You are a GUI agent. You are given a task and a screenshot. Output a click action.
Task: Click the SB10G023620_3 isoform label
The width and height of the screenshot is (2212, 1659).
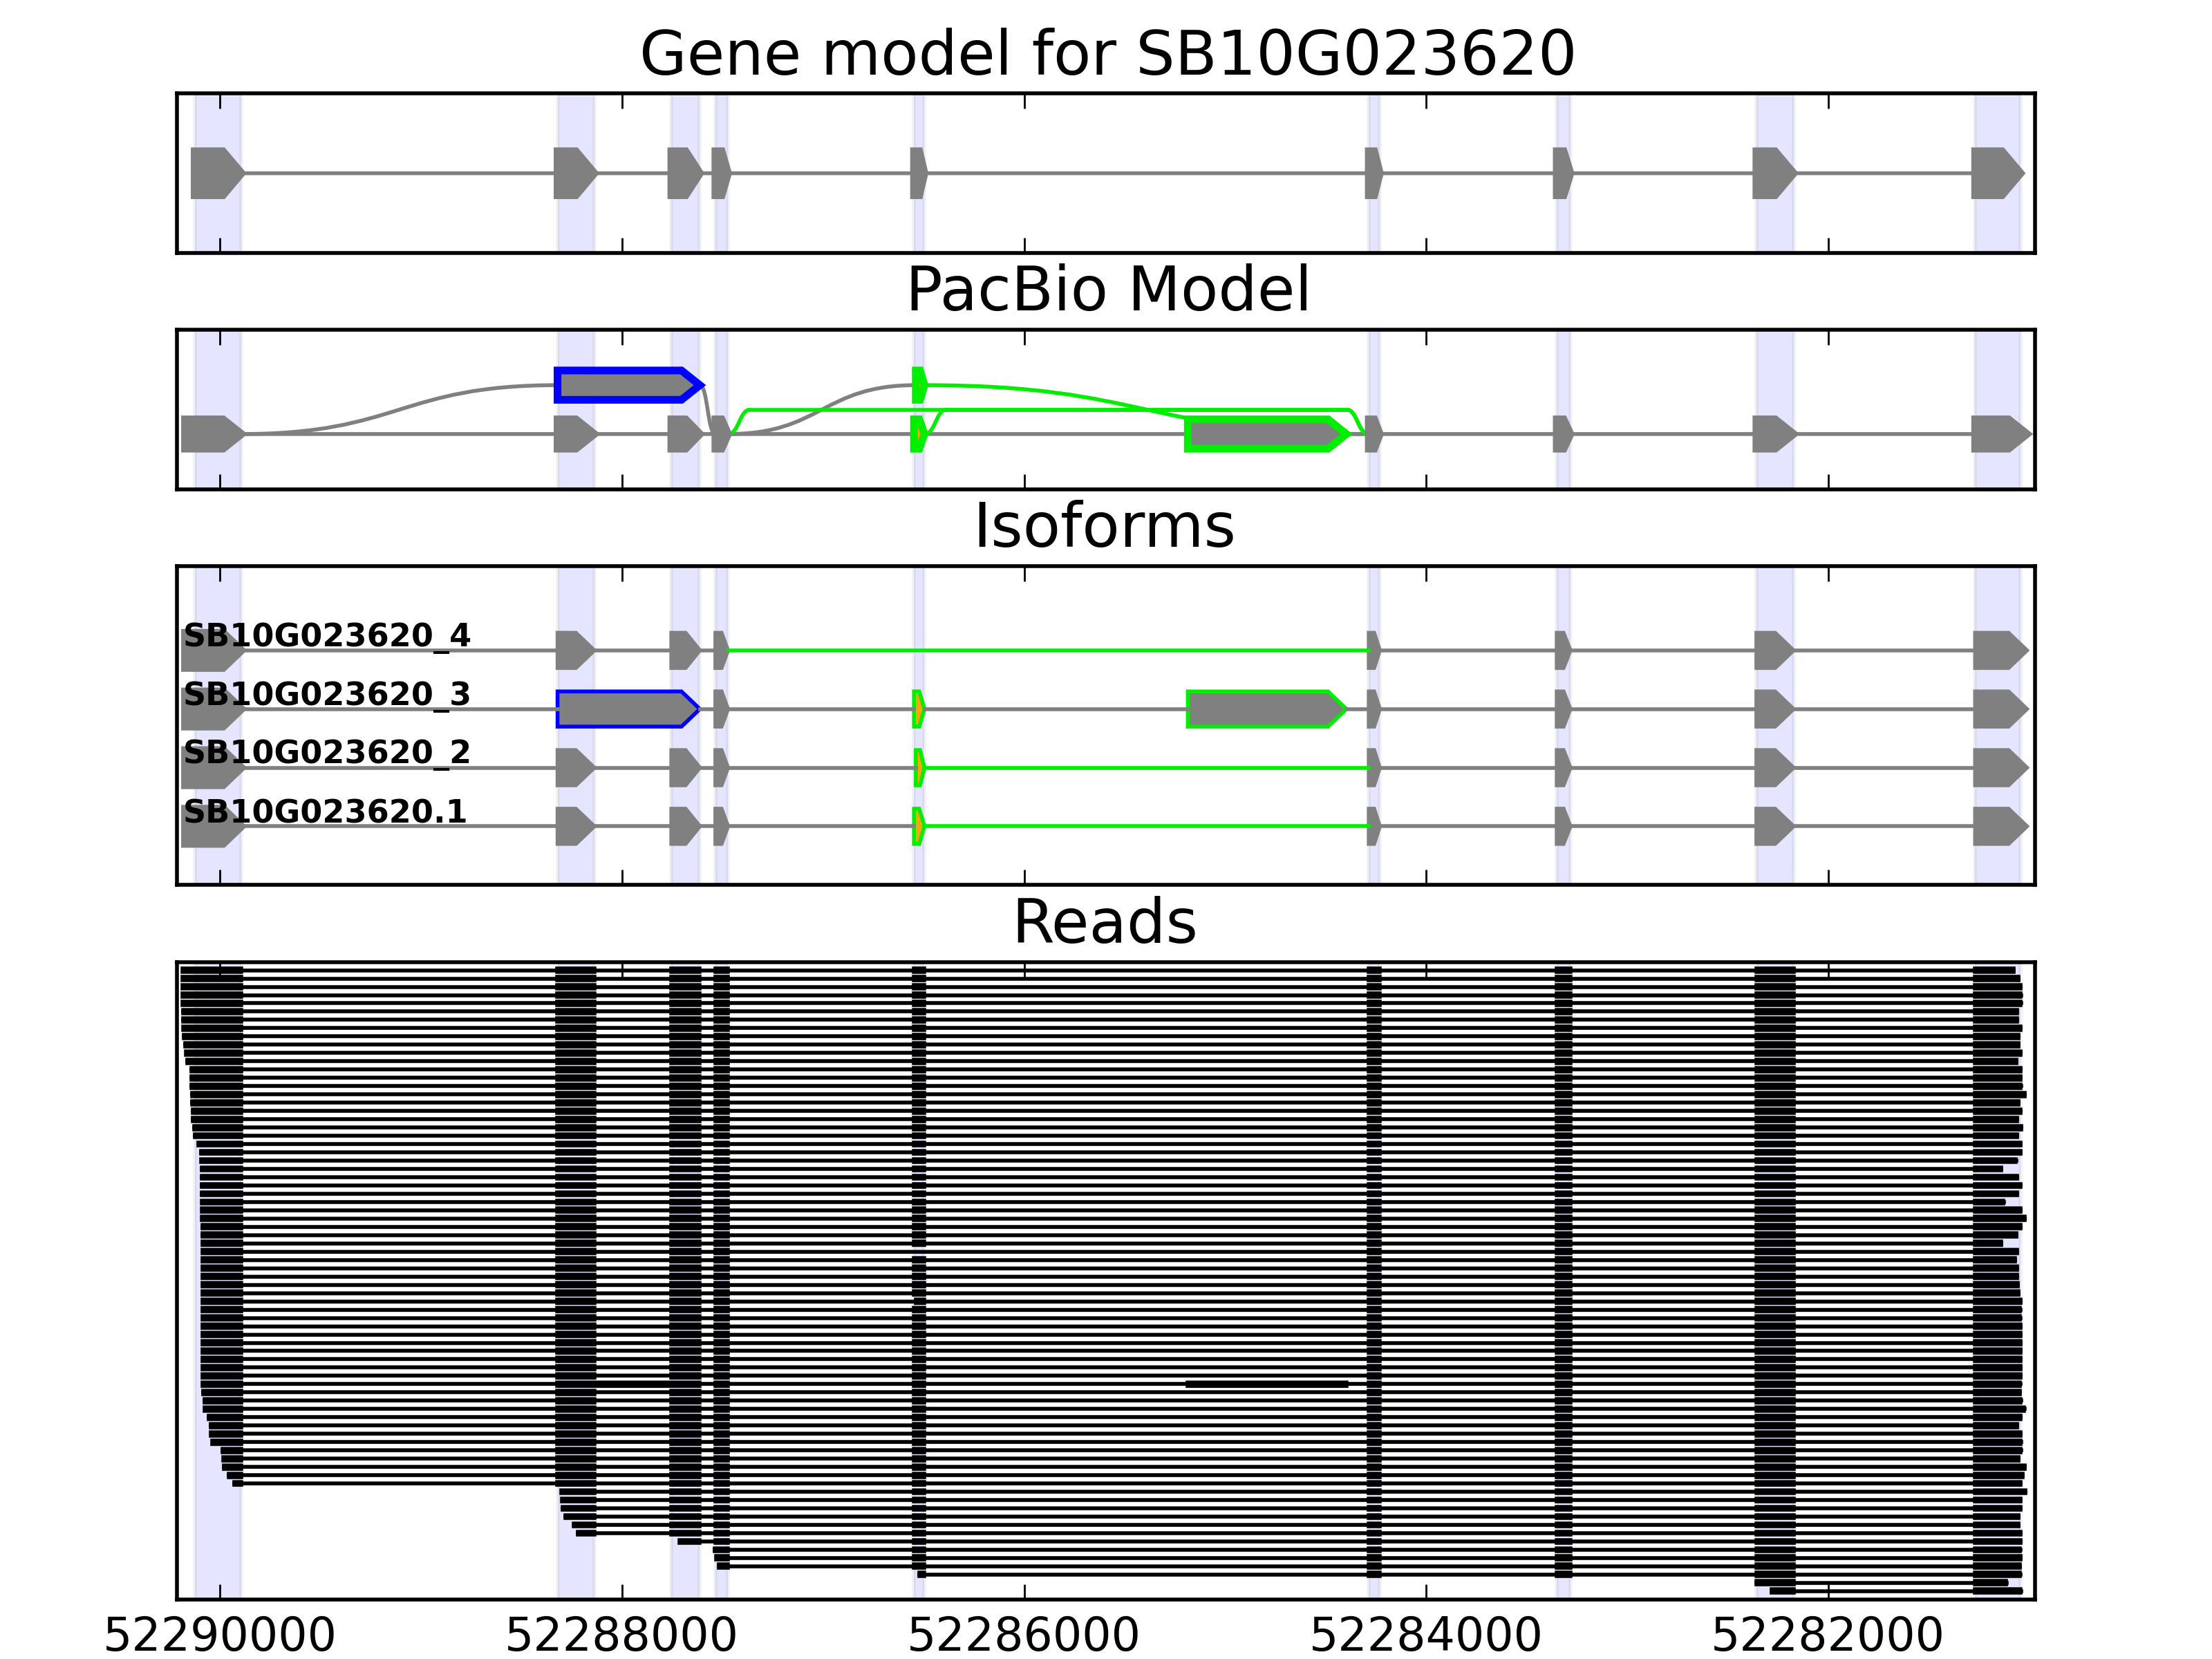pyautogui.click(x=326, y=694)
